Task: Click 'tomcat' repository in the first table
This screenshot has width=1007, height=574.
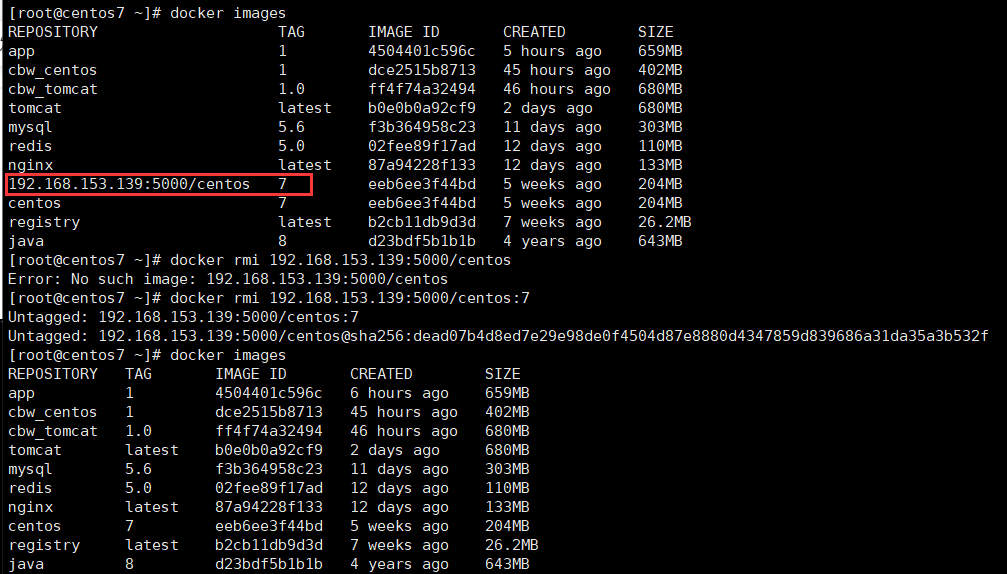Action: click(35, 108)
